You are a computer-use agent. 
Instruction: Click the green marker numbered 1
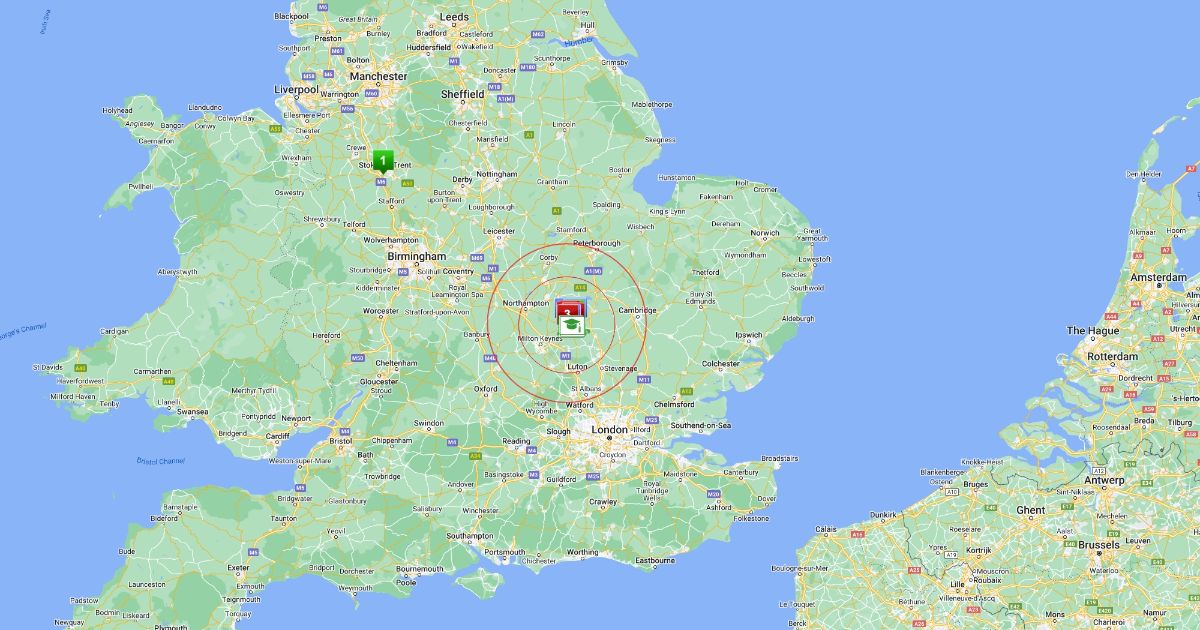point(382,161)
